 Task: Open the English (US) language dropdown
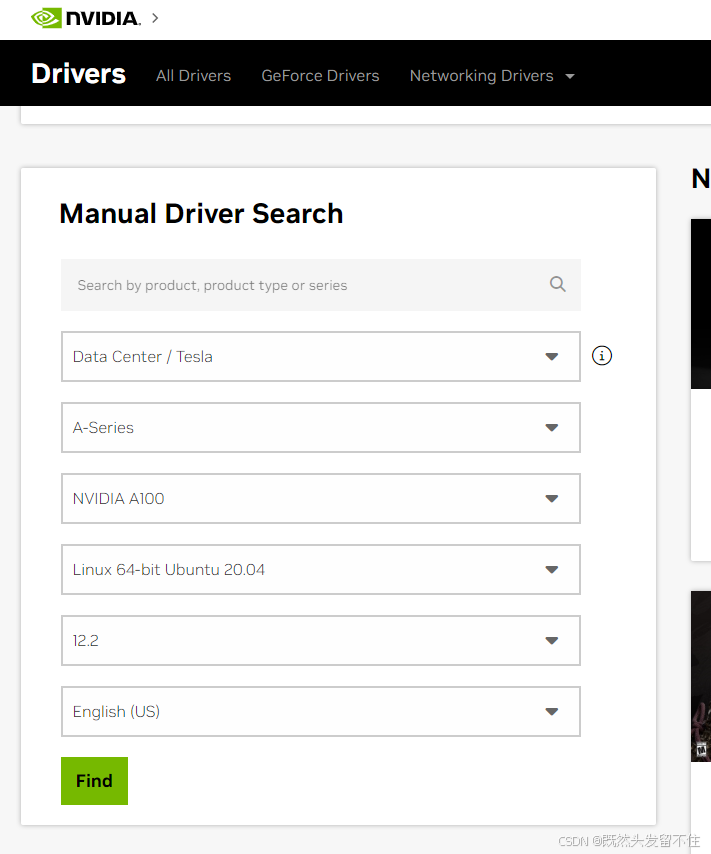tap(321, 711)
